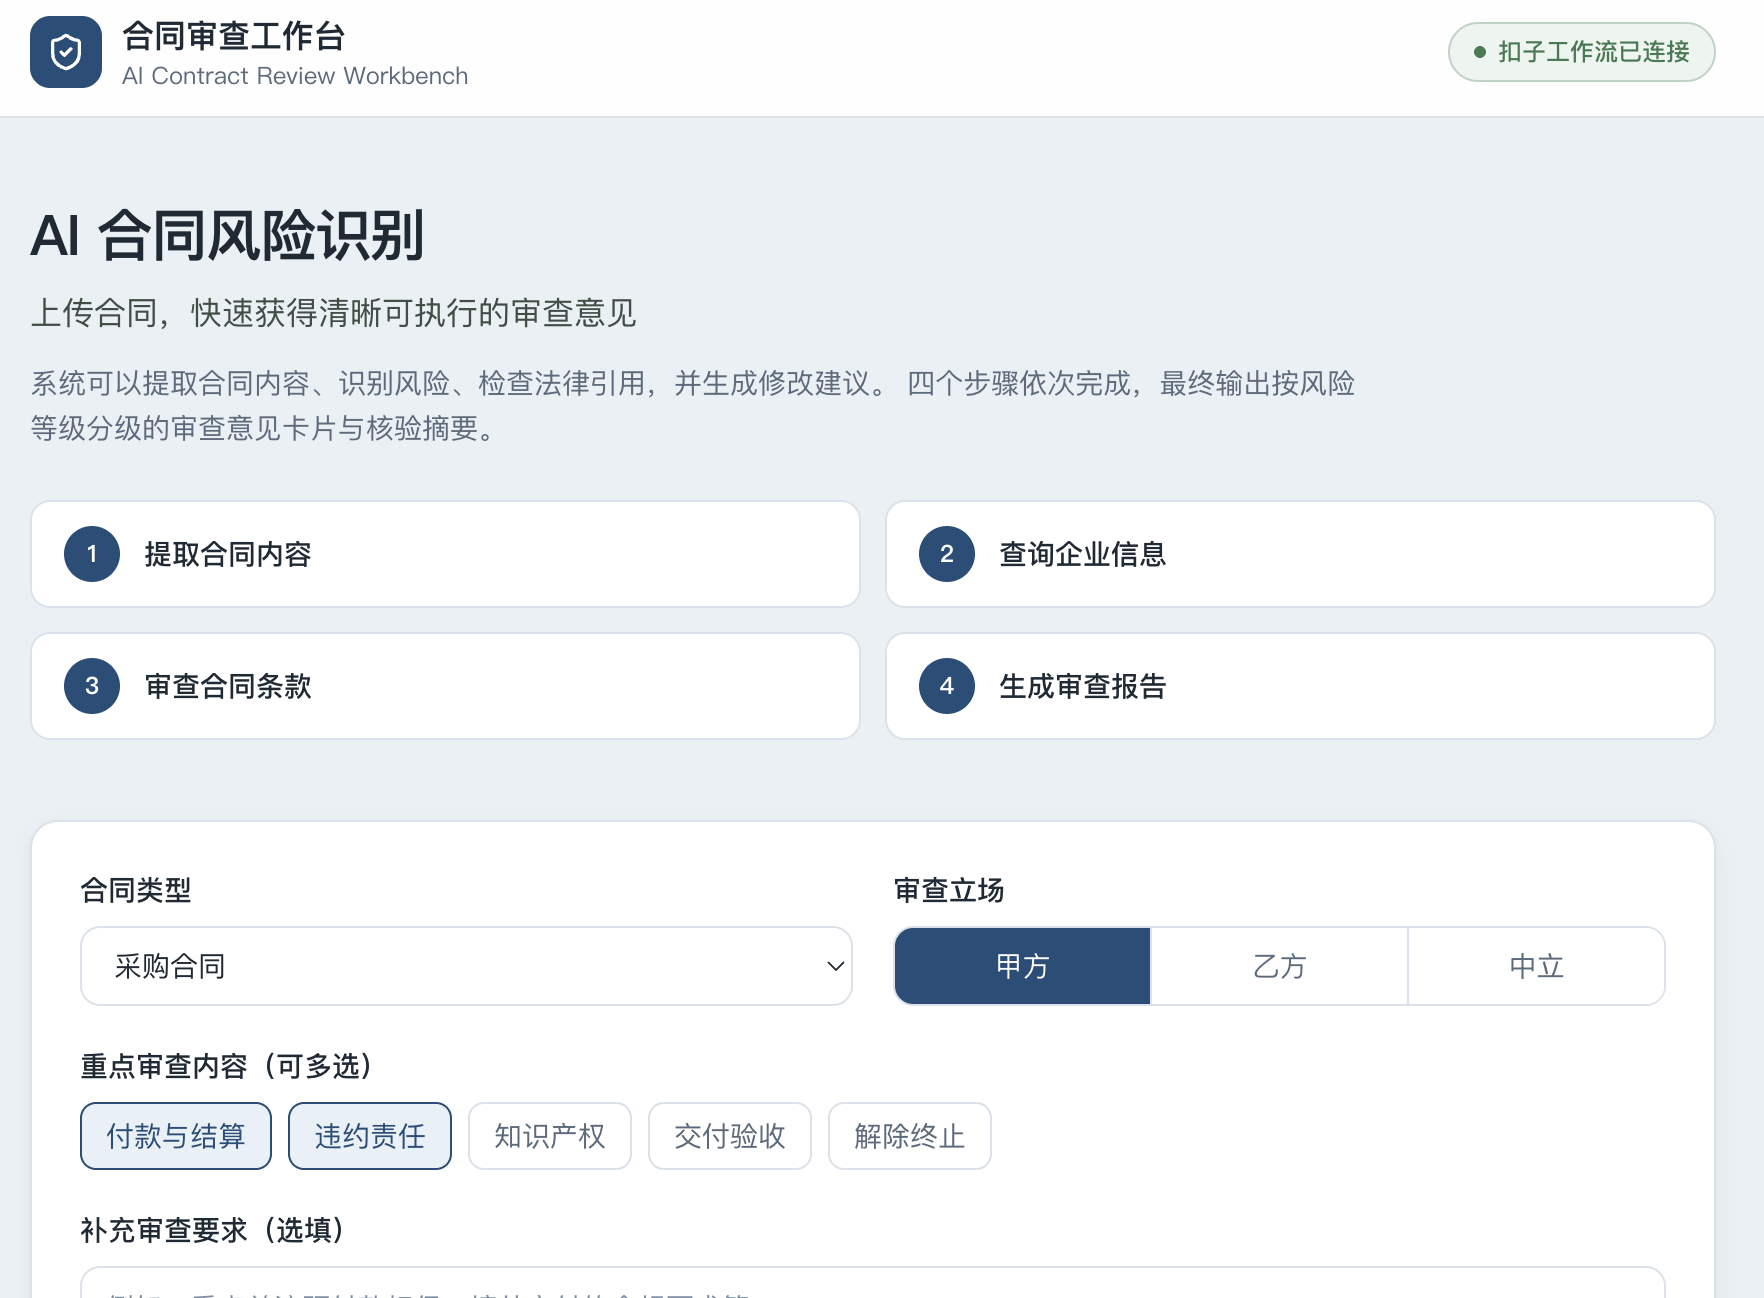Click the step 3 number circle
Viewport: 1764px width, 1298px height.
click(x=92, y=686)
